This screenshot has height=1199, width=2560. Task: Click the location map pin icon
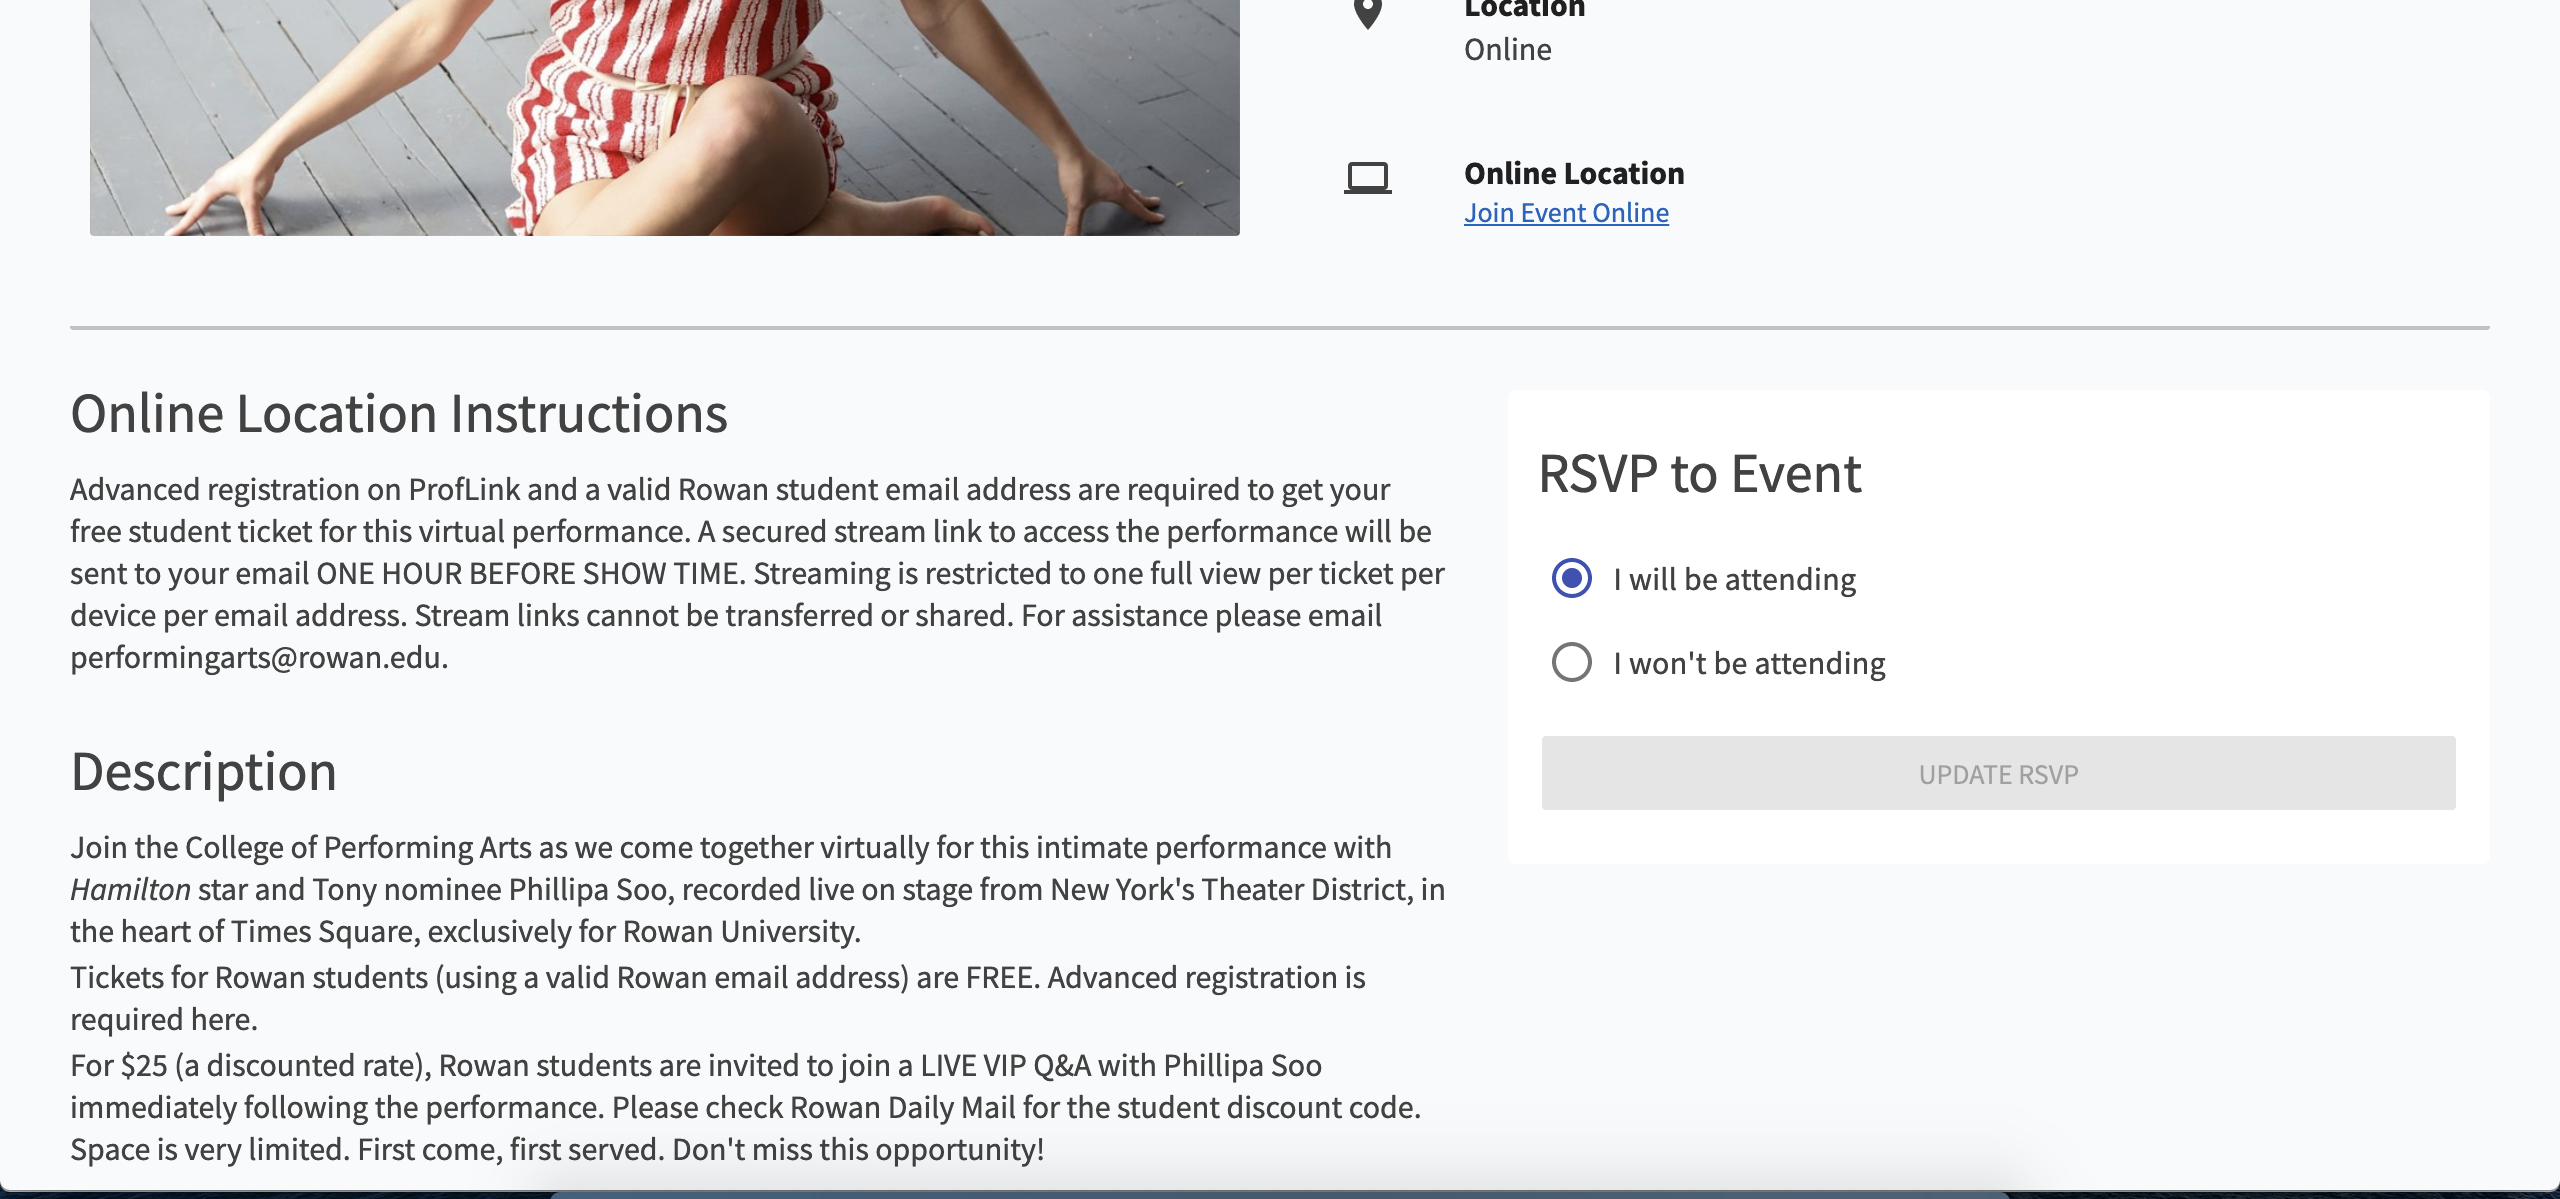1367,13
